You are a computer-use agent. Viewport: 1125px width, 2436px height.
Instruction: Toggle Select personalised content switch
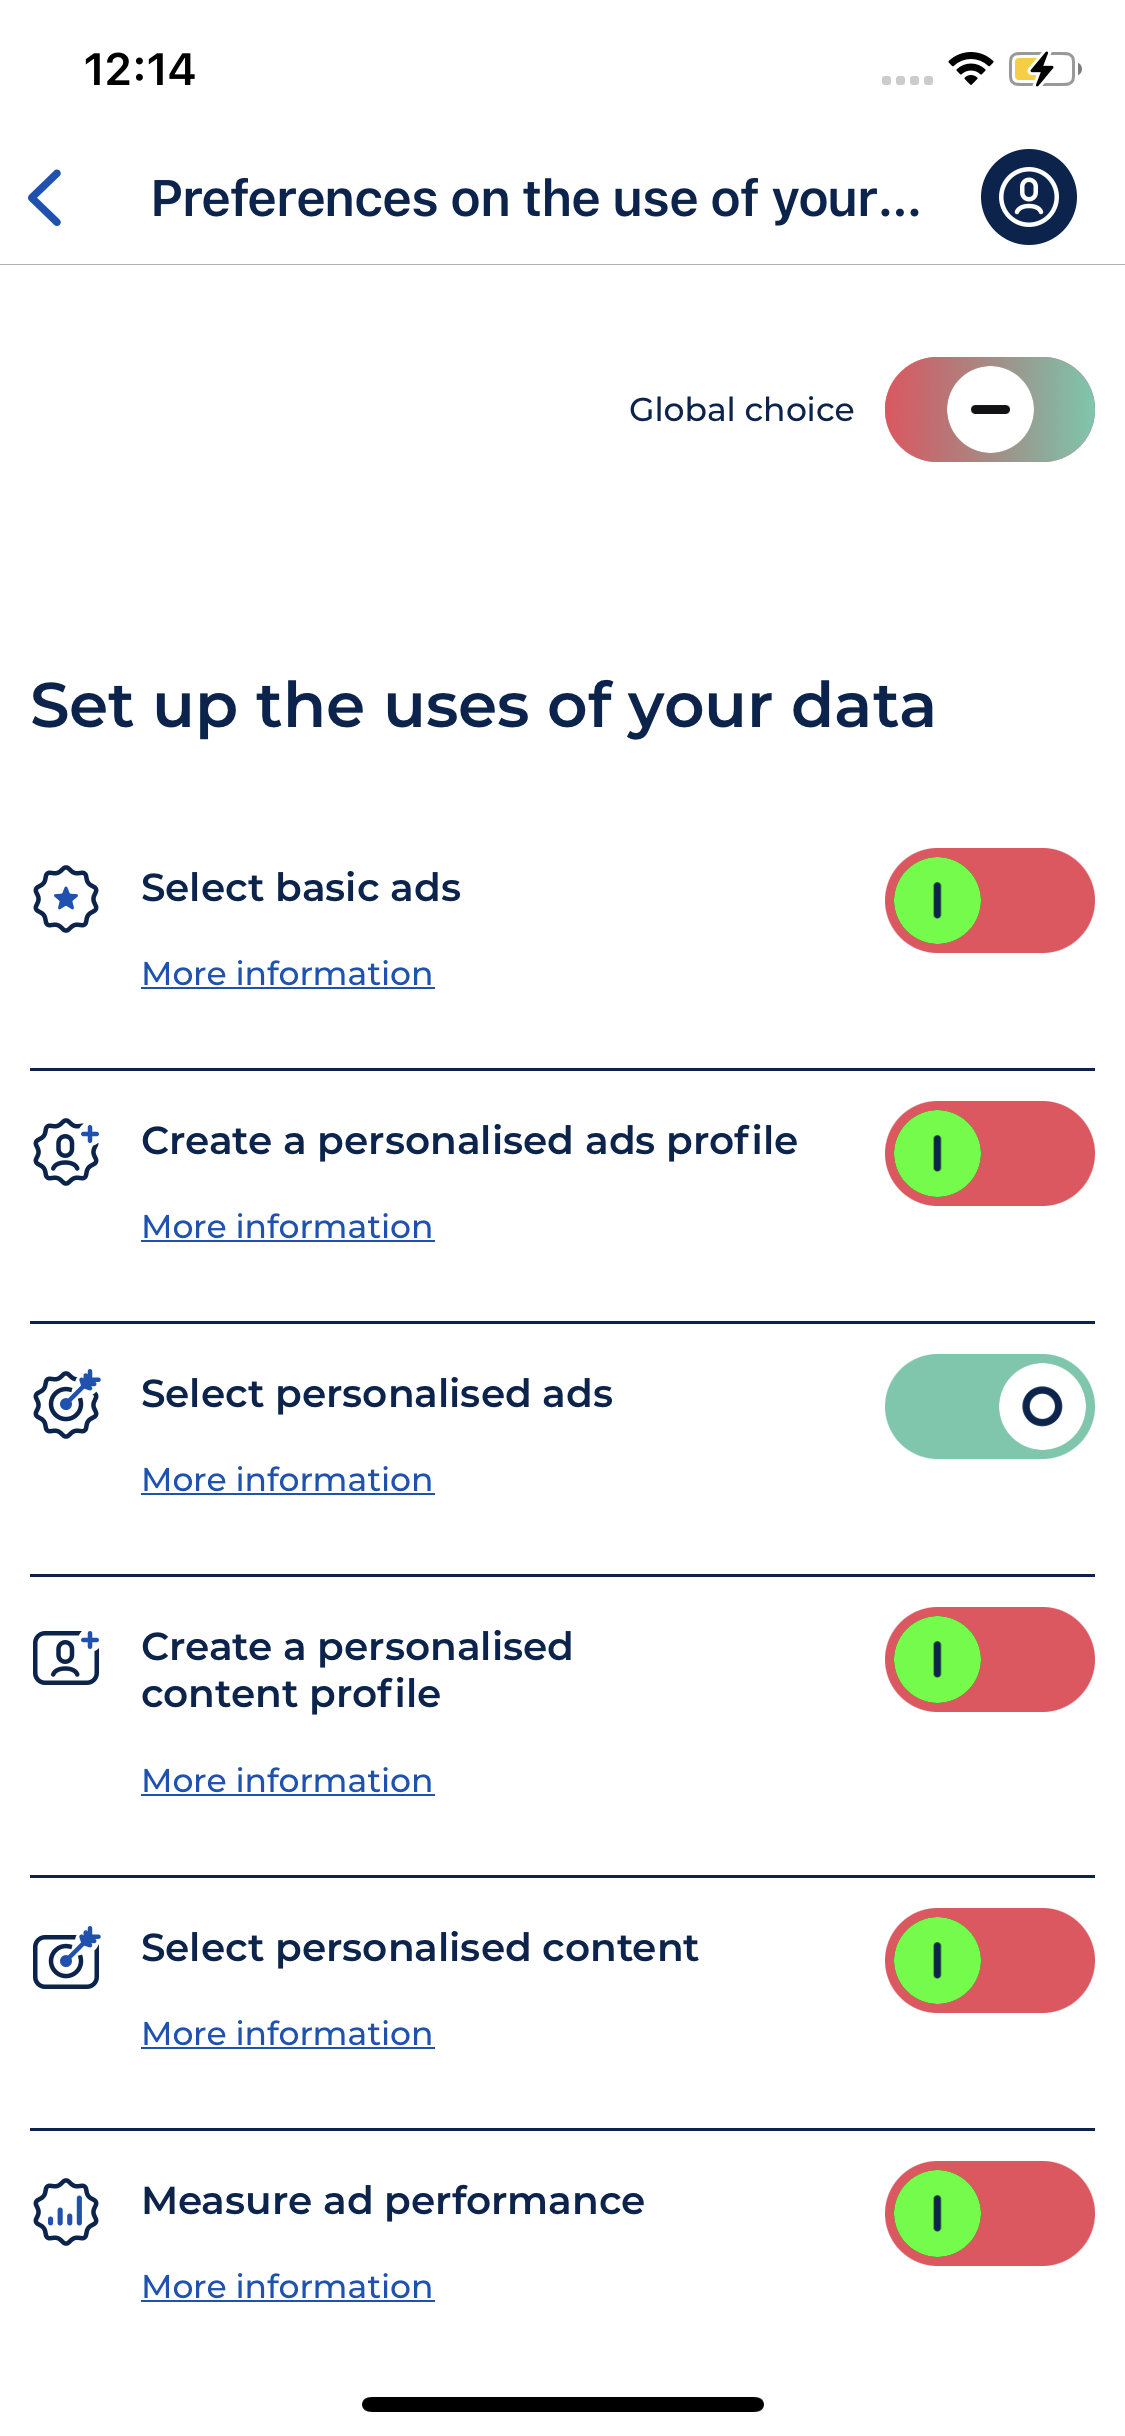(989, 1961)
